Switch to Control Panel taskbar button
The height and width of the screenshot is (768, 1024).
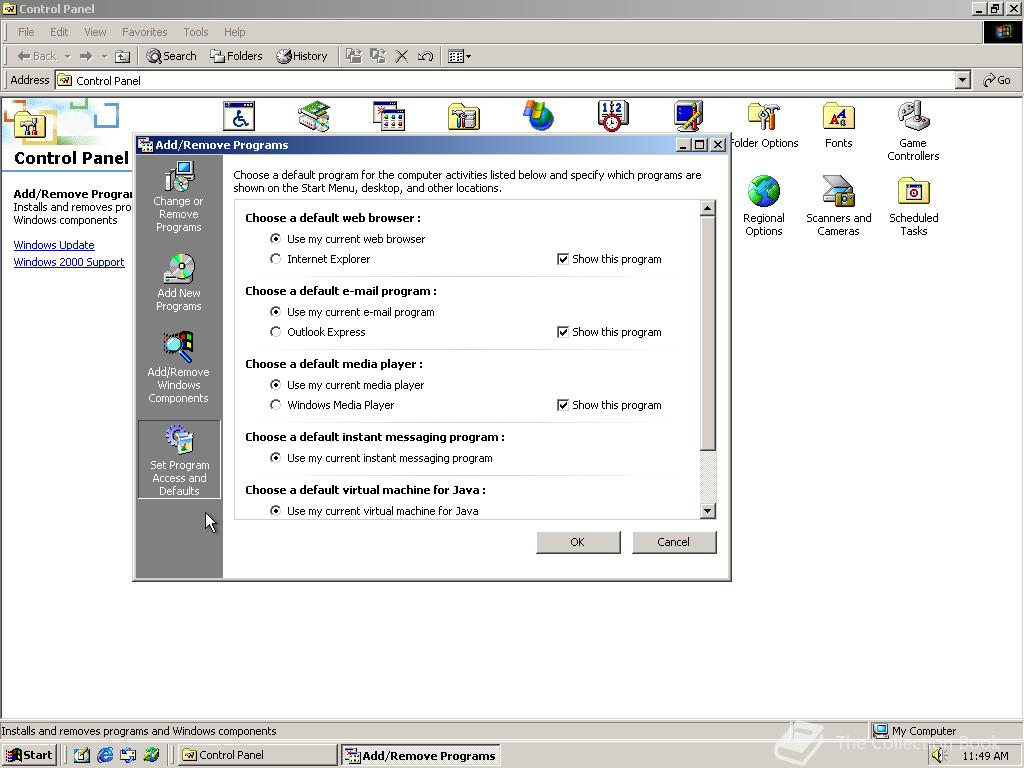pos(257,755)
